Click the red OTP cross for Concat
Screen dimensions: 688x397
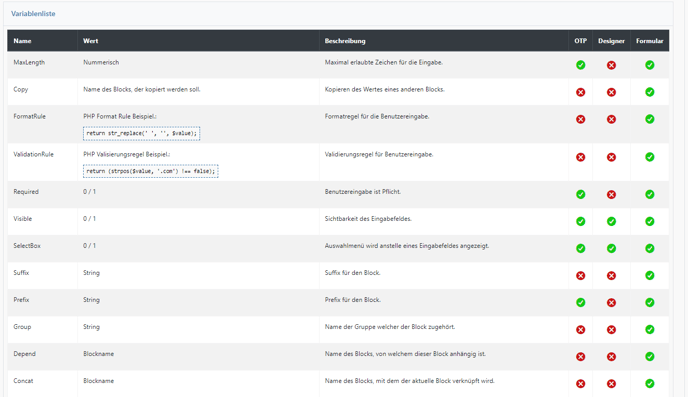click(x=580, y=384)
